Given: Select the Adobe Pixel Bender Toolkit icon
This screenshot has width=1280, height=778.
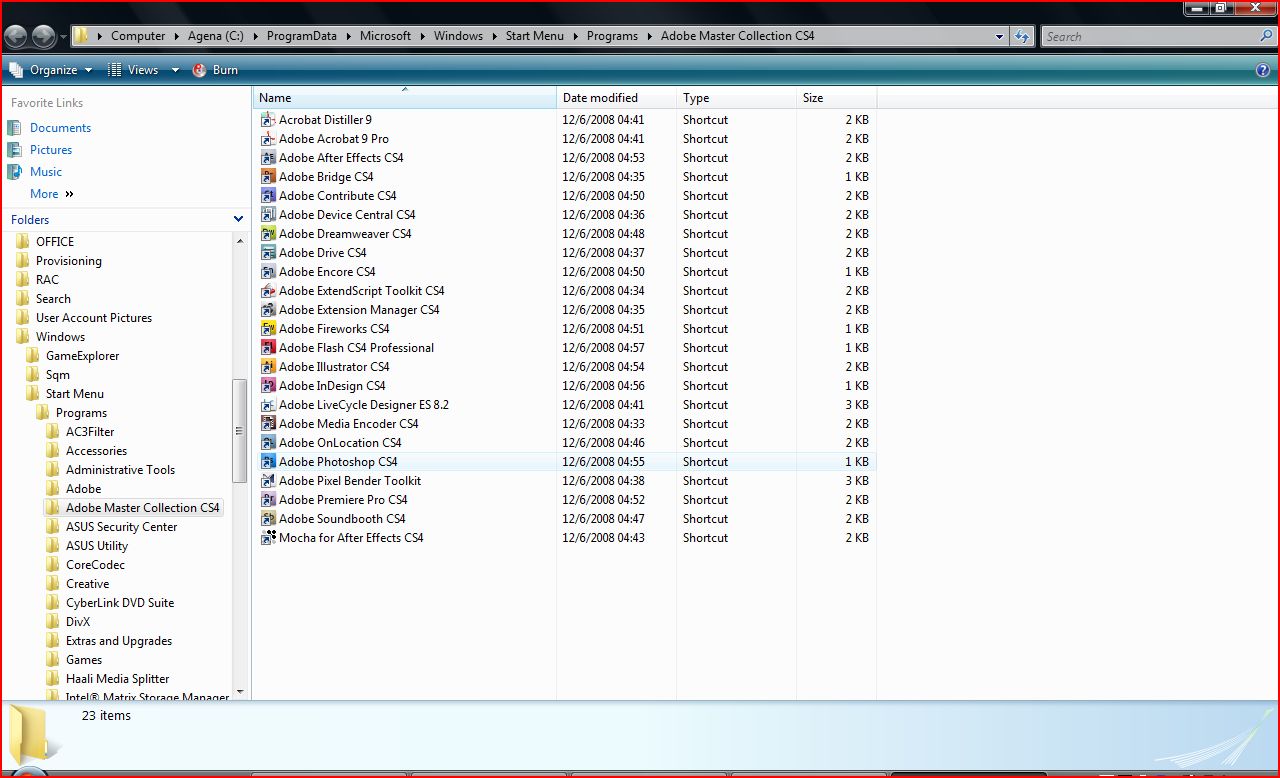Looking at the screenshot, I should [268, 480].
